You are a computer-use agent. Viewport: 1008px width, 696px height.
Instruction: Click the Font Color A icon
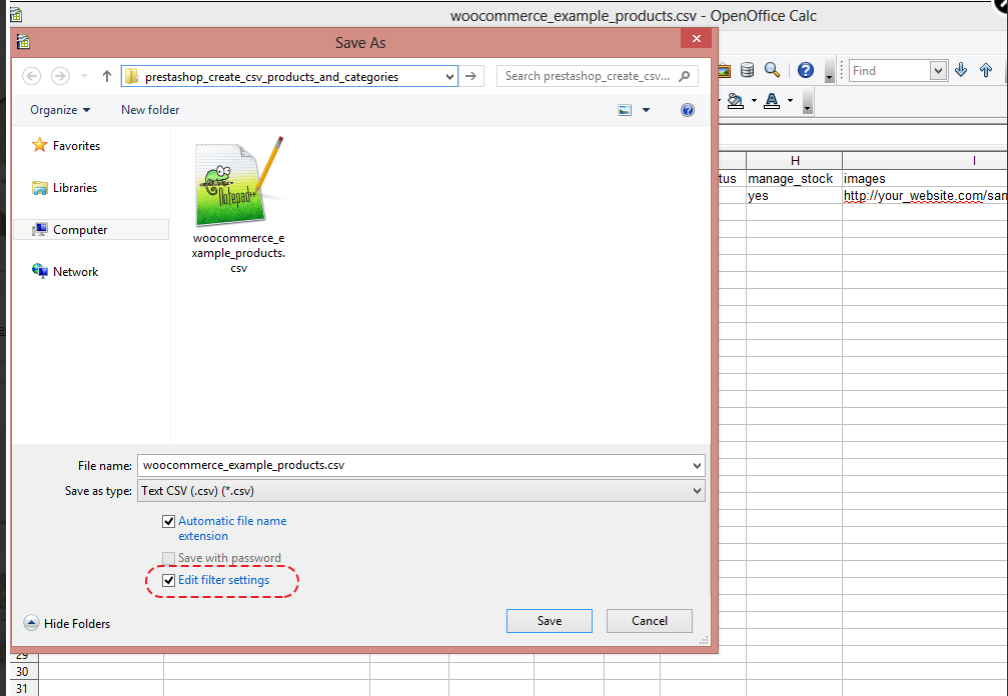(772, 101)
